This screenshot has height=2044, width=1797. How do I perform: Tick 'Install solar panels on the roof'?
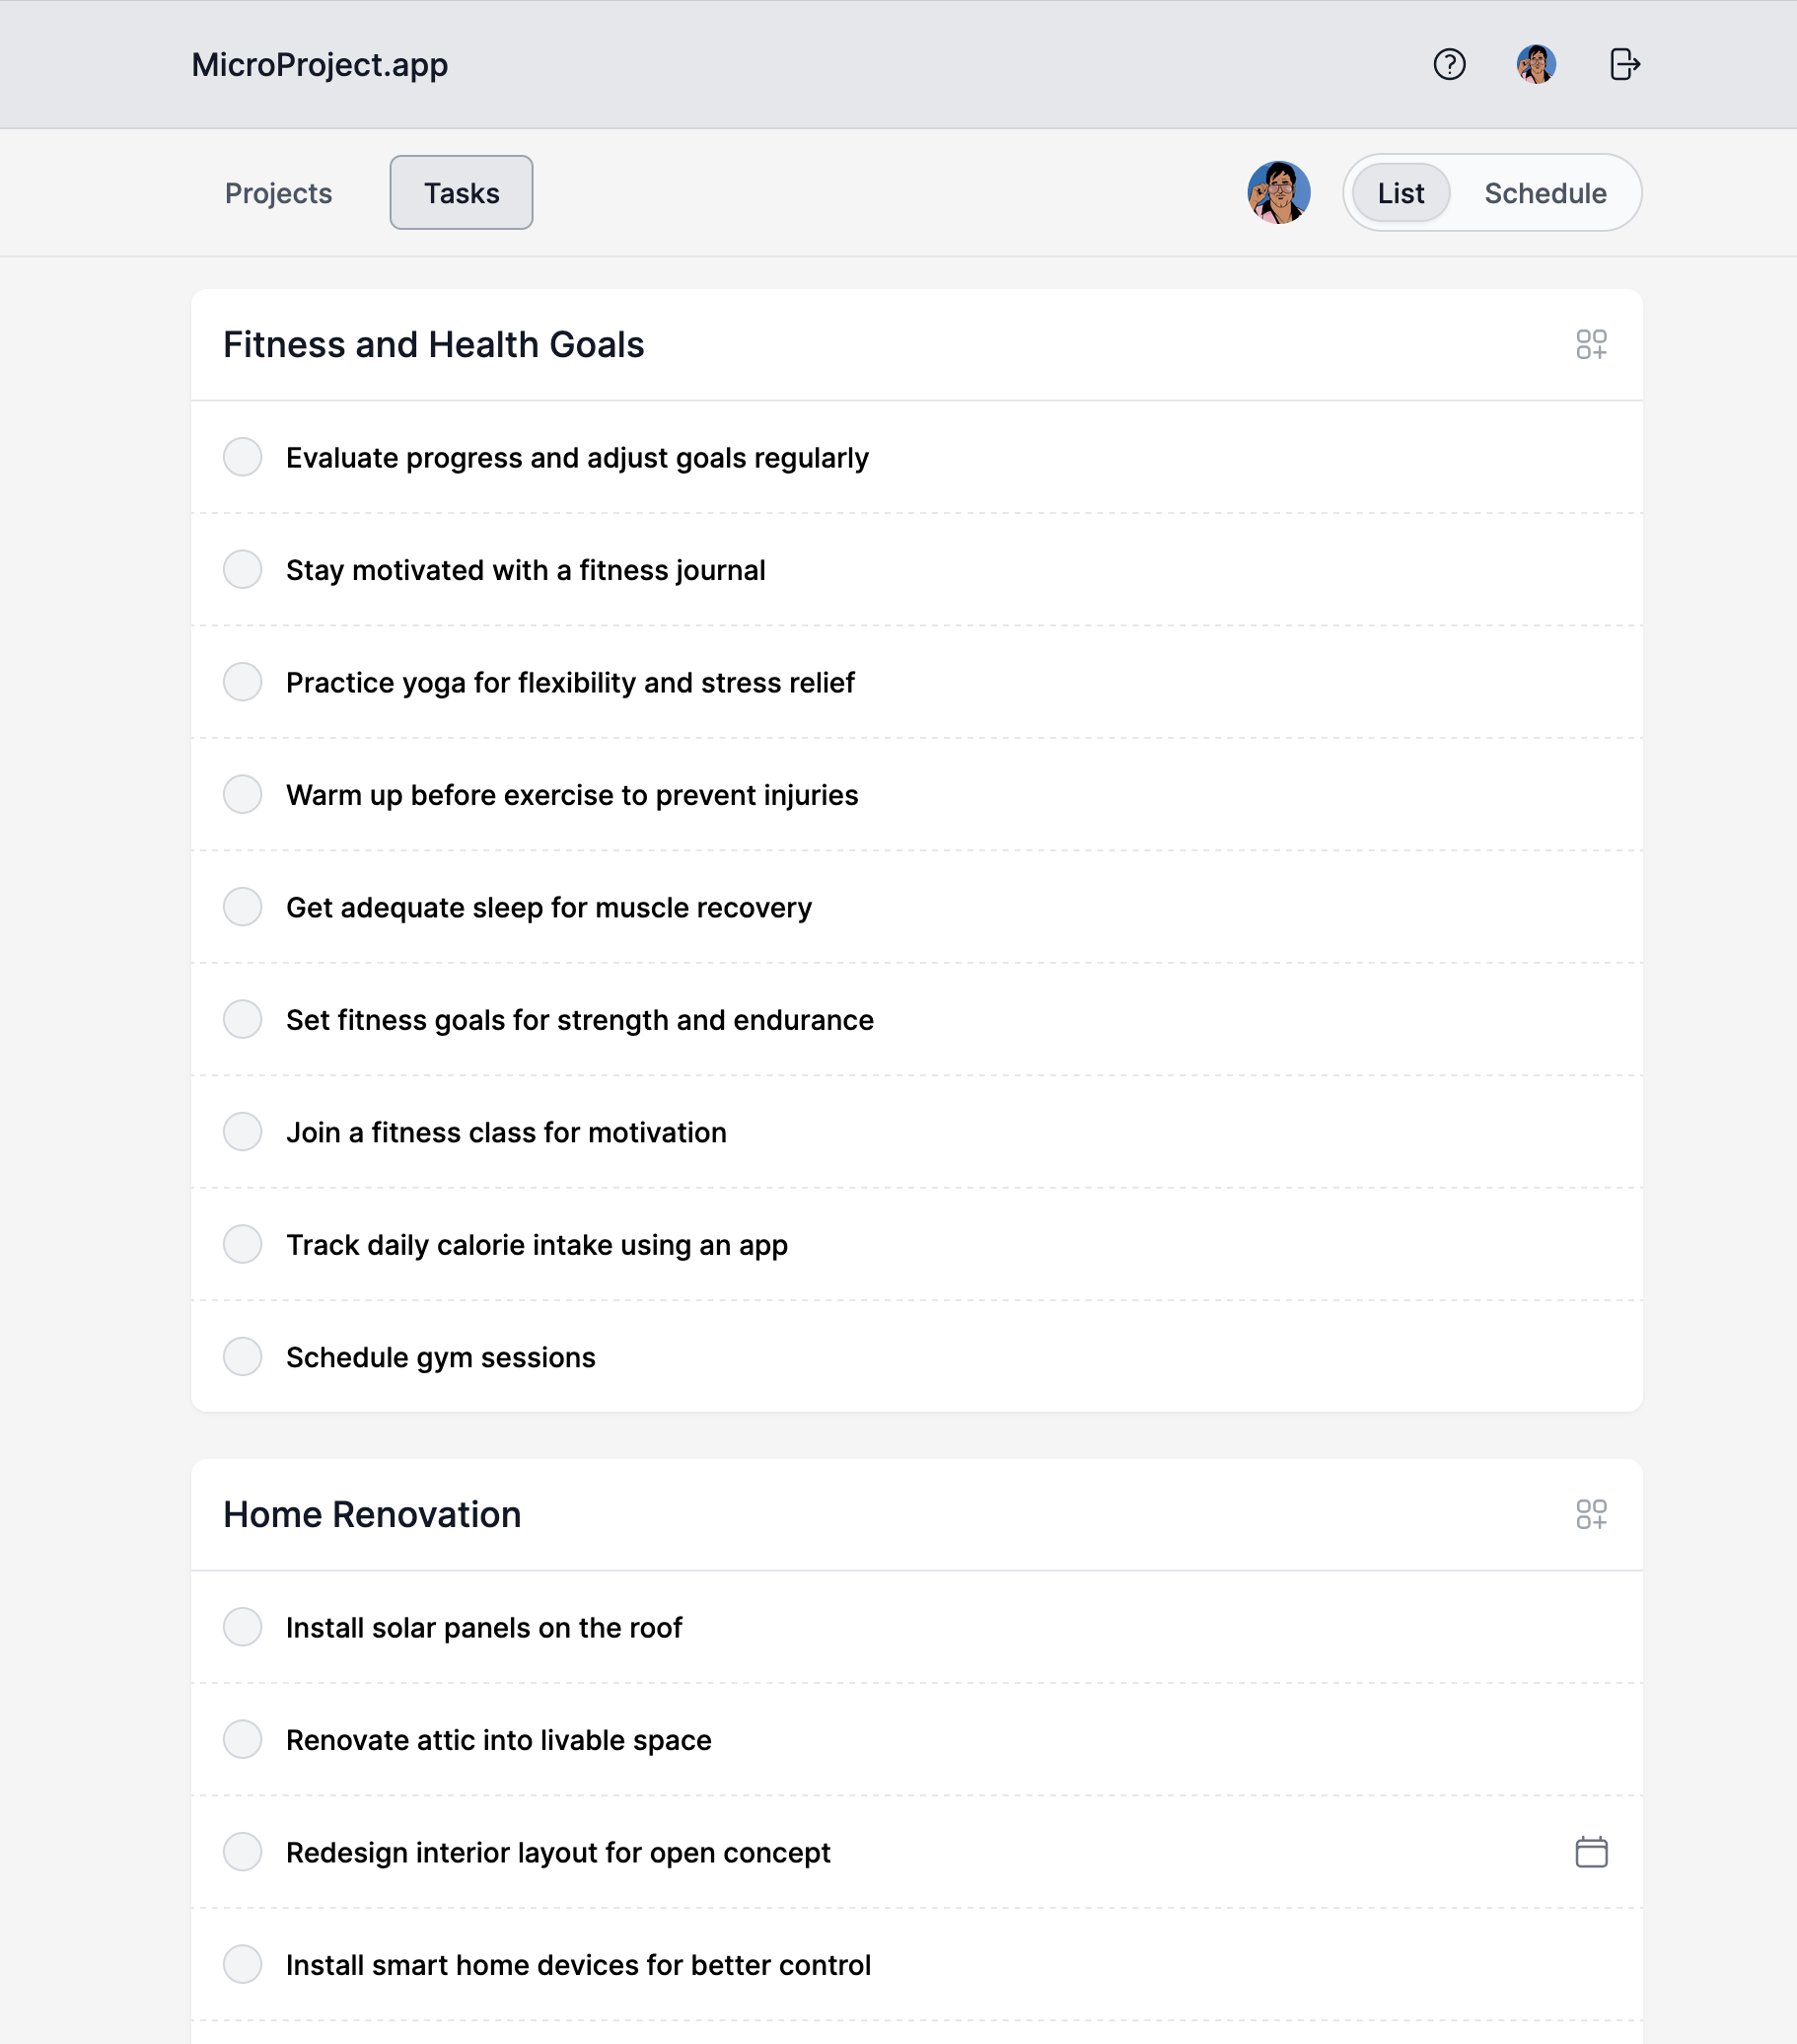pyautogui.click(x=243, y=1627)
